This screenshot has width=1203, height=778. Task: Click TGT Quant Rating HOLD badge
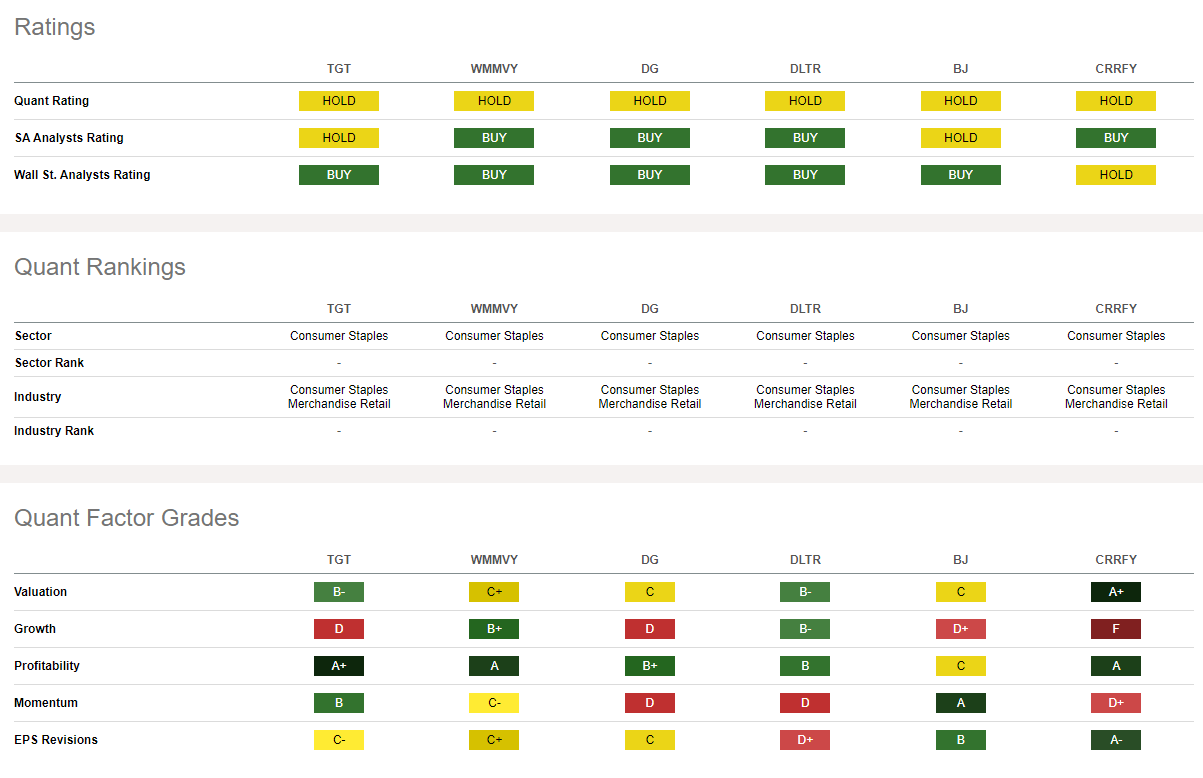pos(339,101)
